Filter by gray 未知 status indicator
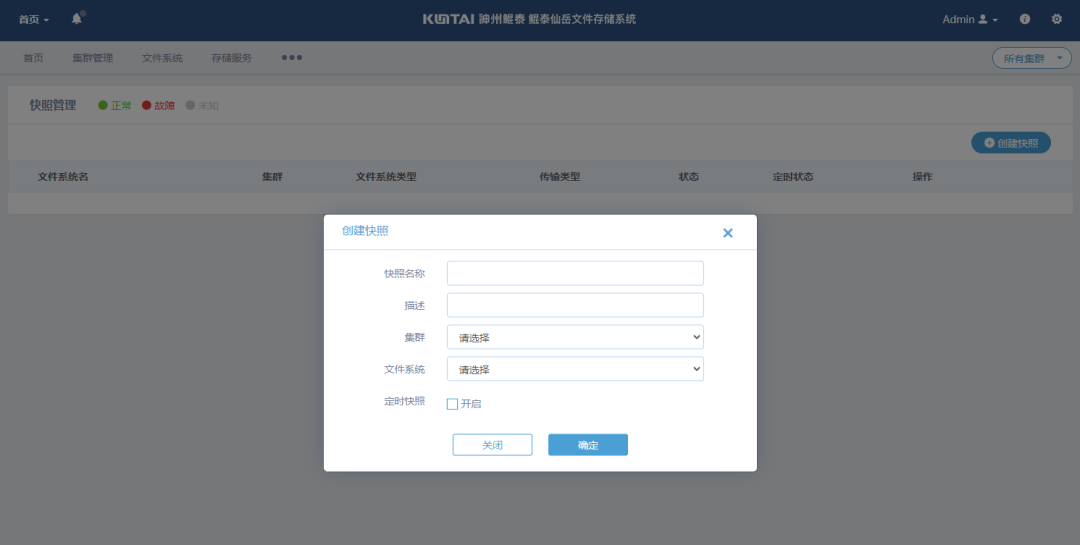Image resolution: width=1080 pixels, height=545 pixels. tap(202, 105)
